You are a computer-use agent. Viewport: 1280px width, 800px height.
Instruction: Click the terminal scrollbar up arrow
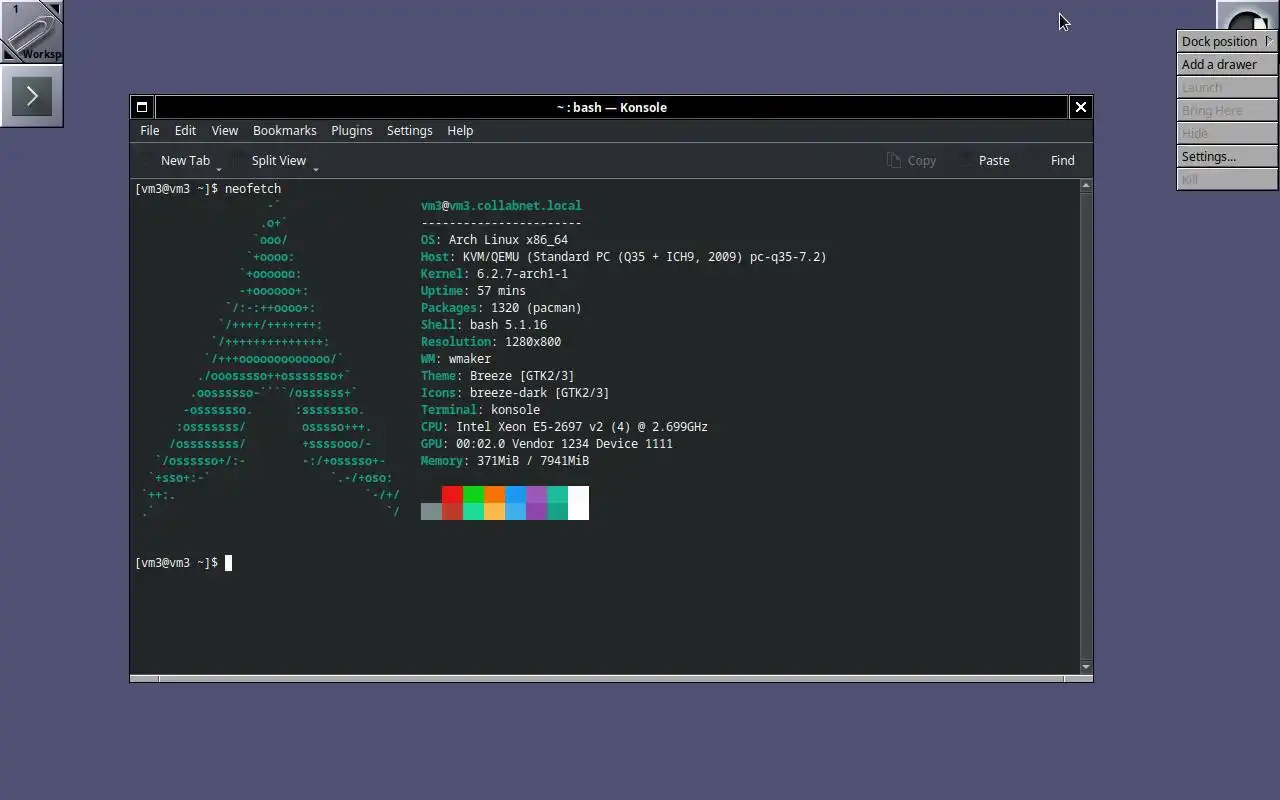click(x=1086, y=186)
